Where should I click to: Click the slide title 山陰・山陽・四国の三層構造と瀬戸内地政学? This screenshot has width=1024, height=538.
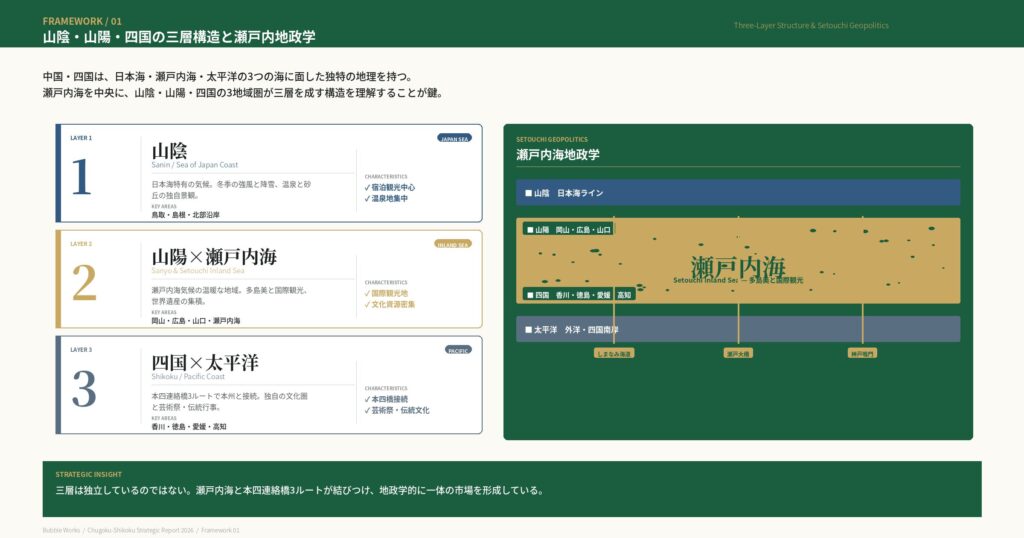179,37
